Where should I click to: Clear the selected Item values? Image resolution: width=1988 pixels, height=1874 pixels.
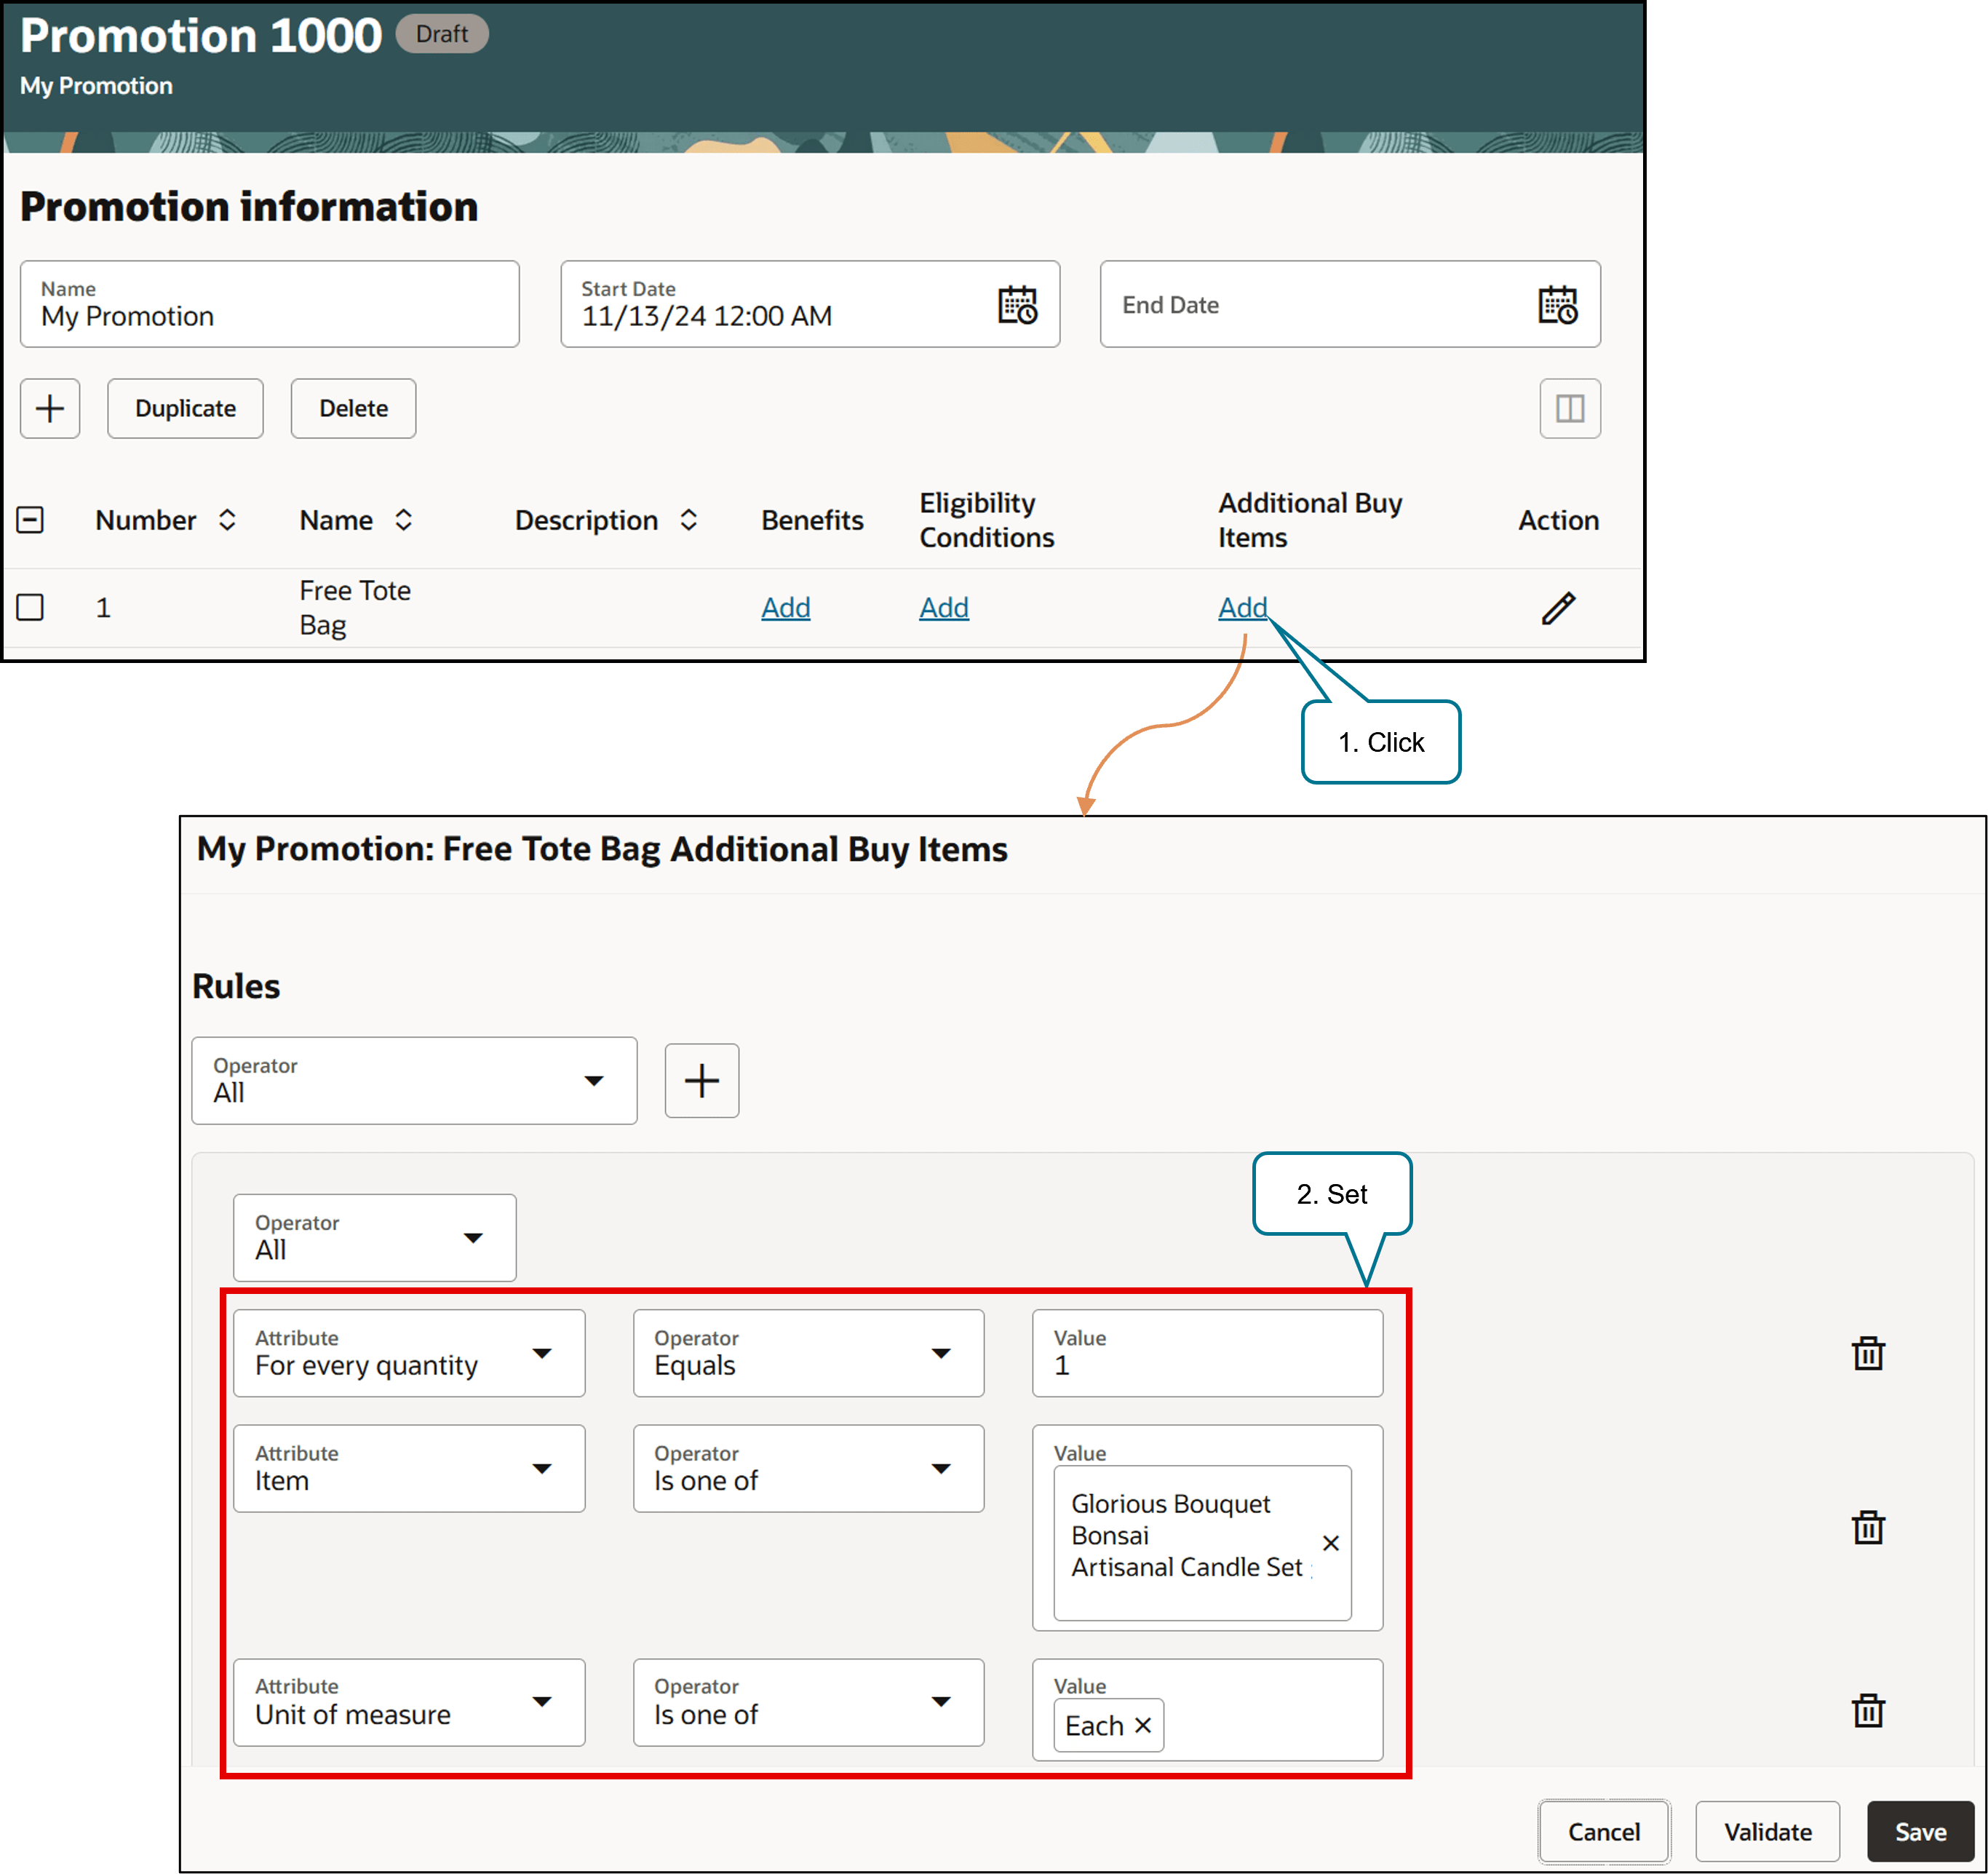pos(1330,1543)
